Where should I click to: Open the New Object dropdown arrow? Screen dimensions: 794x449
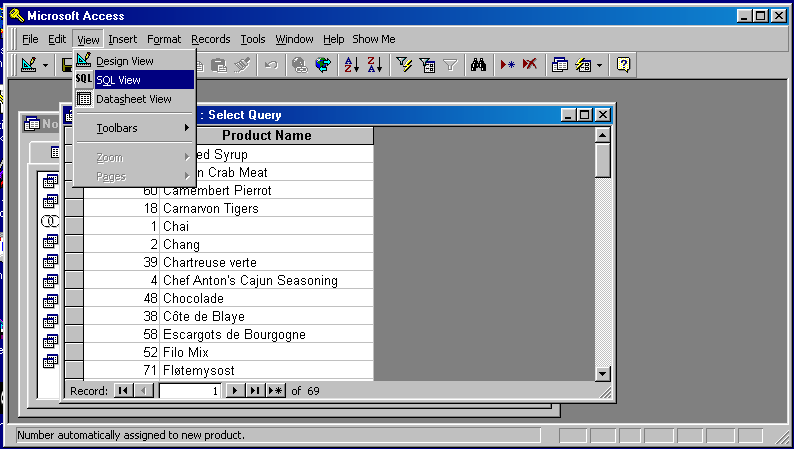(600, 65)
